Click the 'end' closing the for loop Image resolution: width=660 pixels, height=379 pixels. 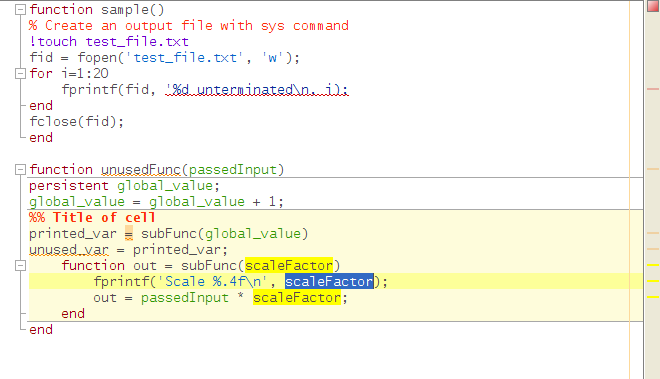tap(41, 106)
